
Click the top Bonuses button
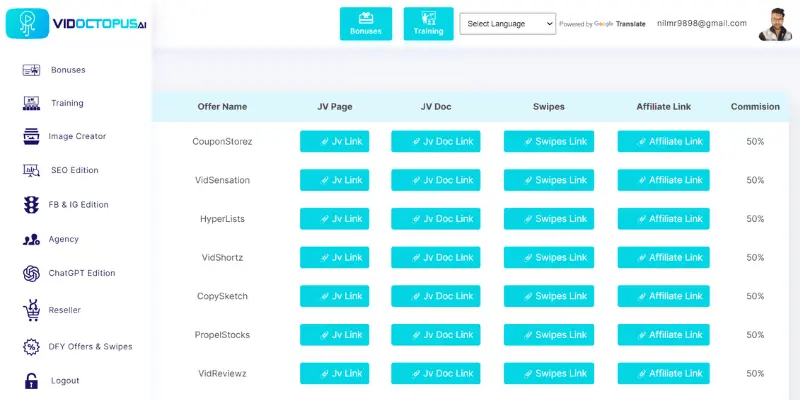point(366,23)
